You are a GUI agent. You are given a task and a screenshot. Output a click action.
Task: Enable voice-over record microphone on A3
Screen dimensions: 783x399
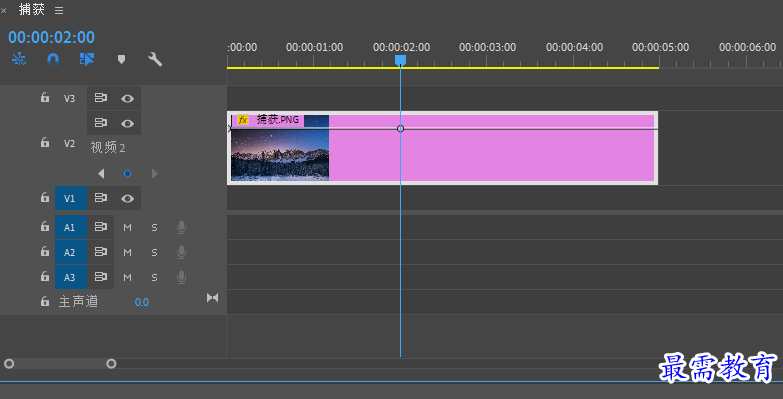(x=182, y=277)
